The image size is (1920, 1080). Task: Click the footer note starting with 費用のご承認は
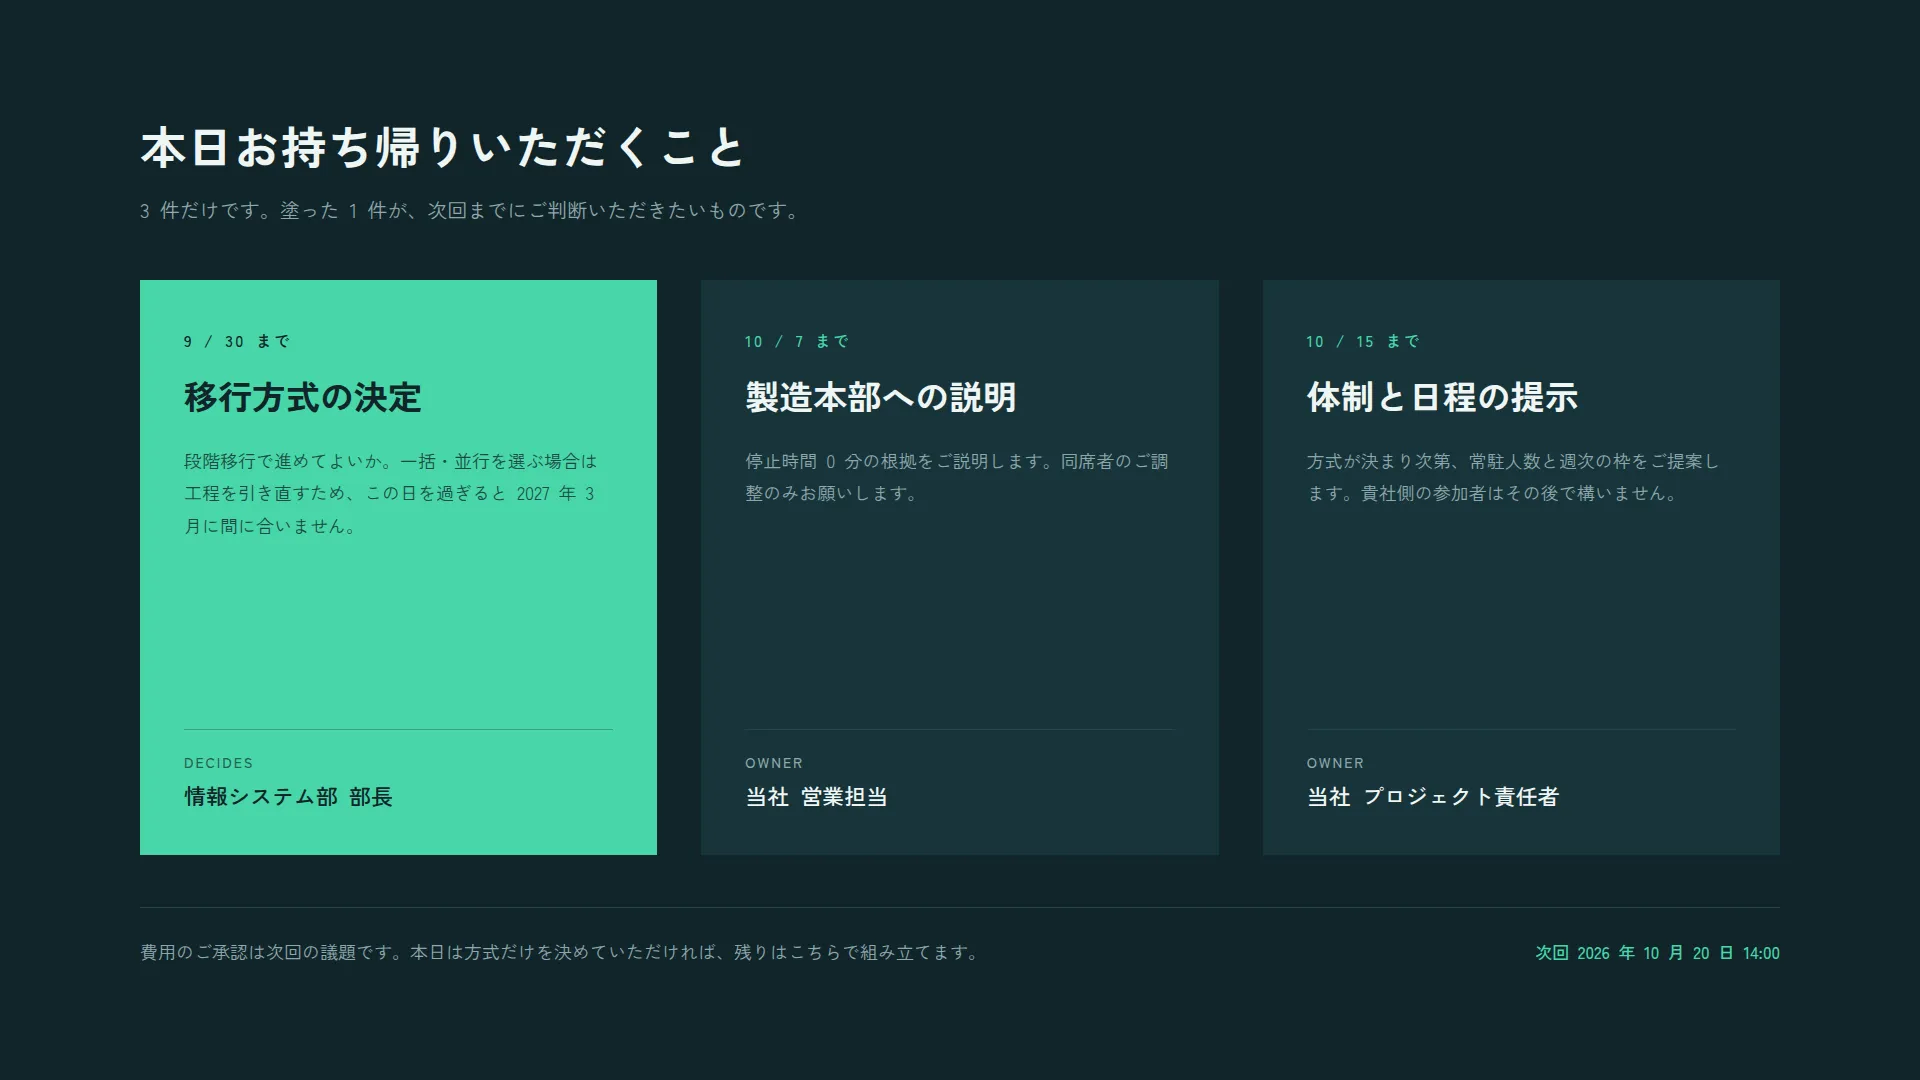(560, 953)
